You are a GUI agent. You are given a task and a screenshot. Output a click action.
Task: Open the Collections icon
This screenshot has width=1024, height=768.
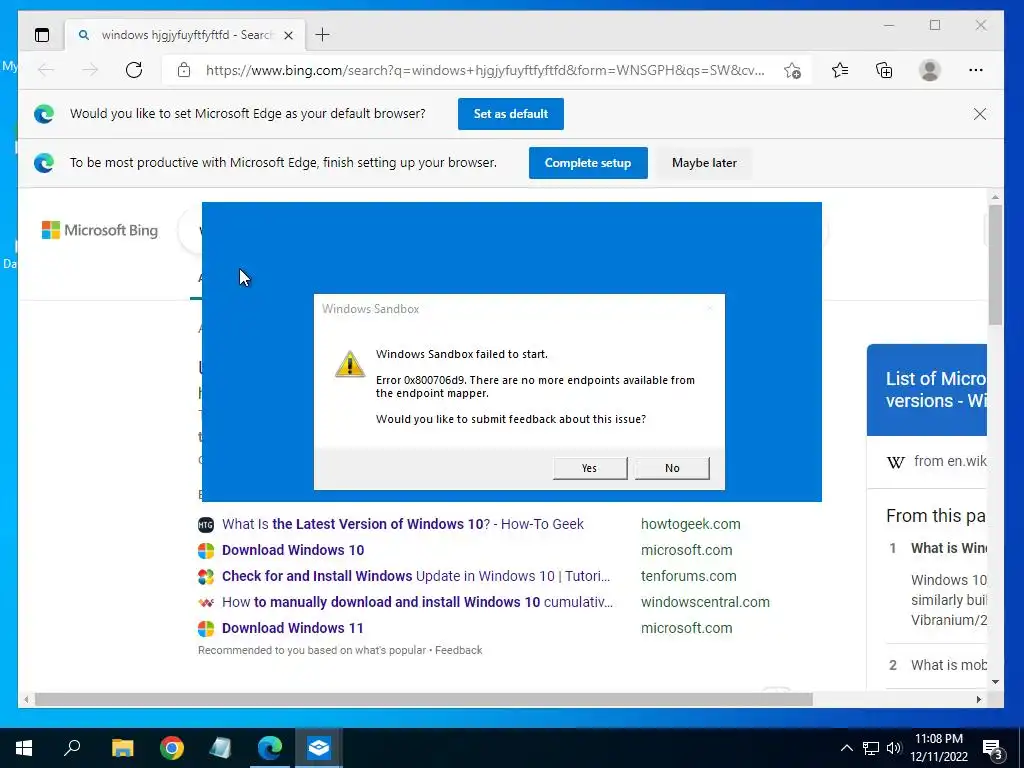pos(884,70)
